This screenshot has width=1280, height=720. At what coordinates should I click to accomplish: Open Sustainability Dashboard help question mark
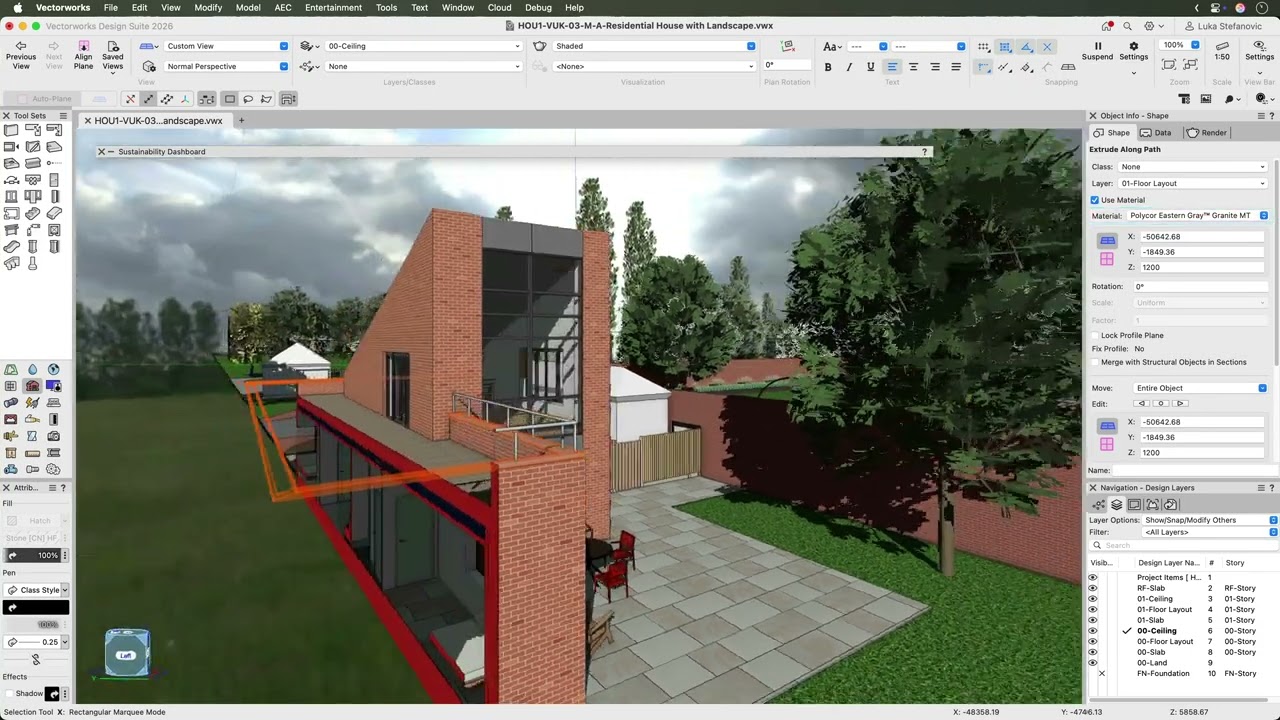925,152
